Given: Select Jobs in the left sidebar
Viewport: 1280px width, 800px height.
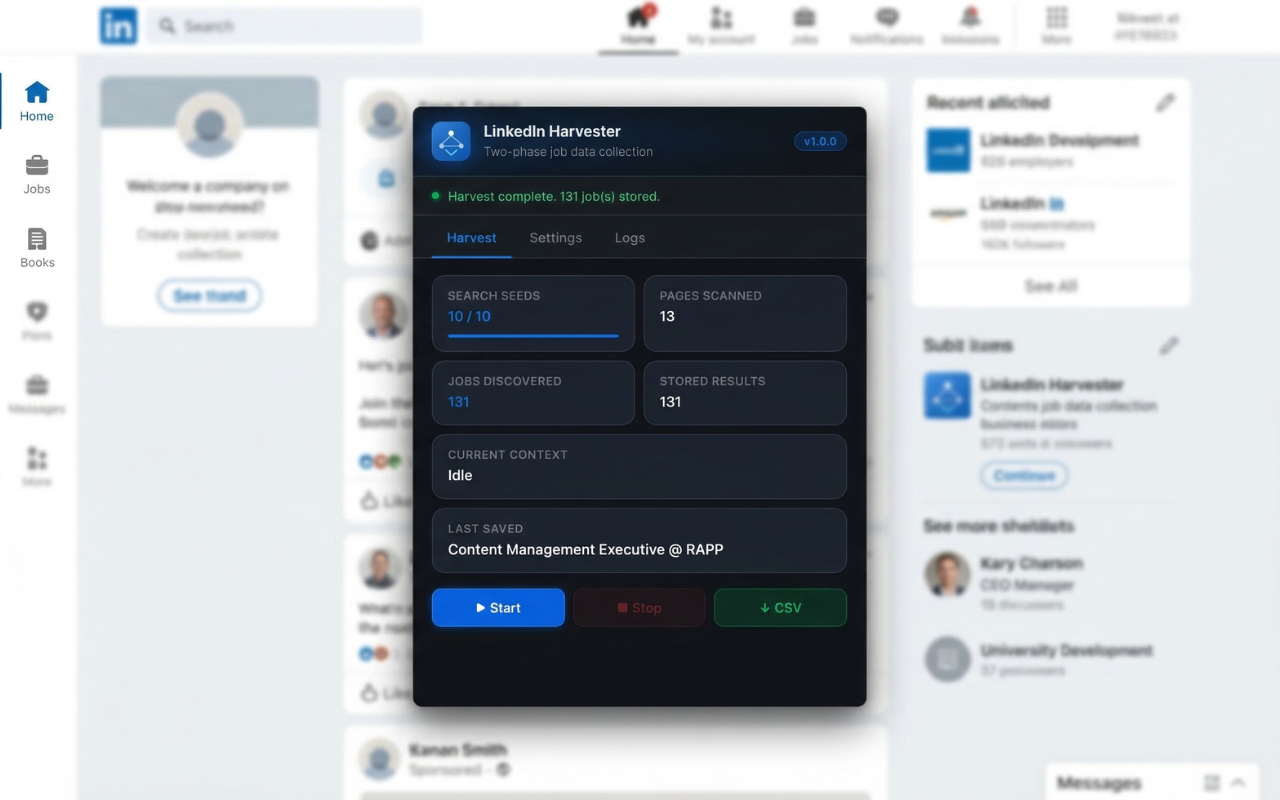Looking at the screenshot, I should click(x=37, y=174).
